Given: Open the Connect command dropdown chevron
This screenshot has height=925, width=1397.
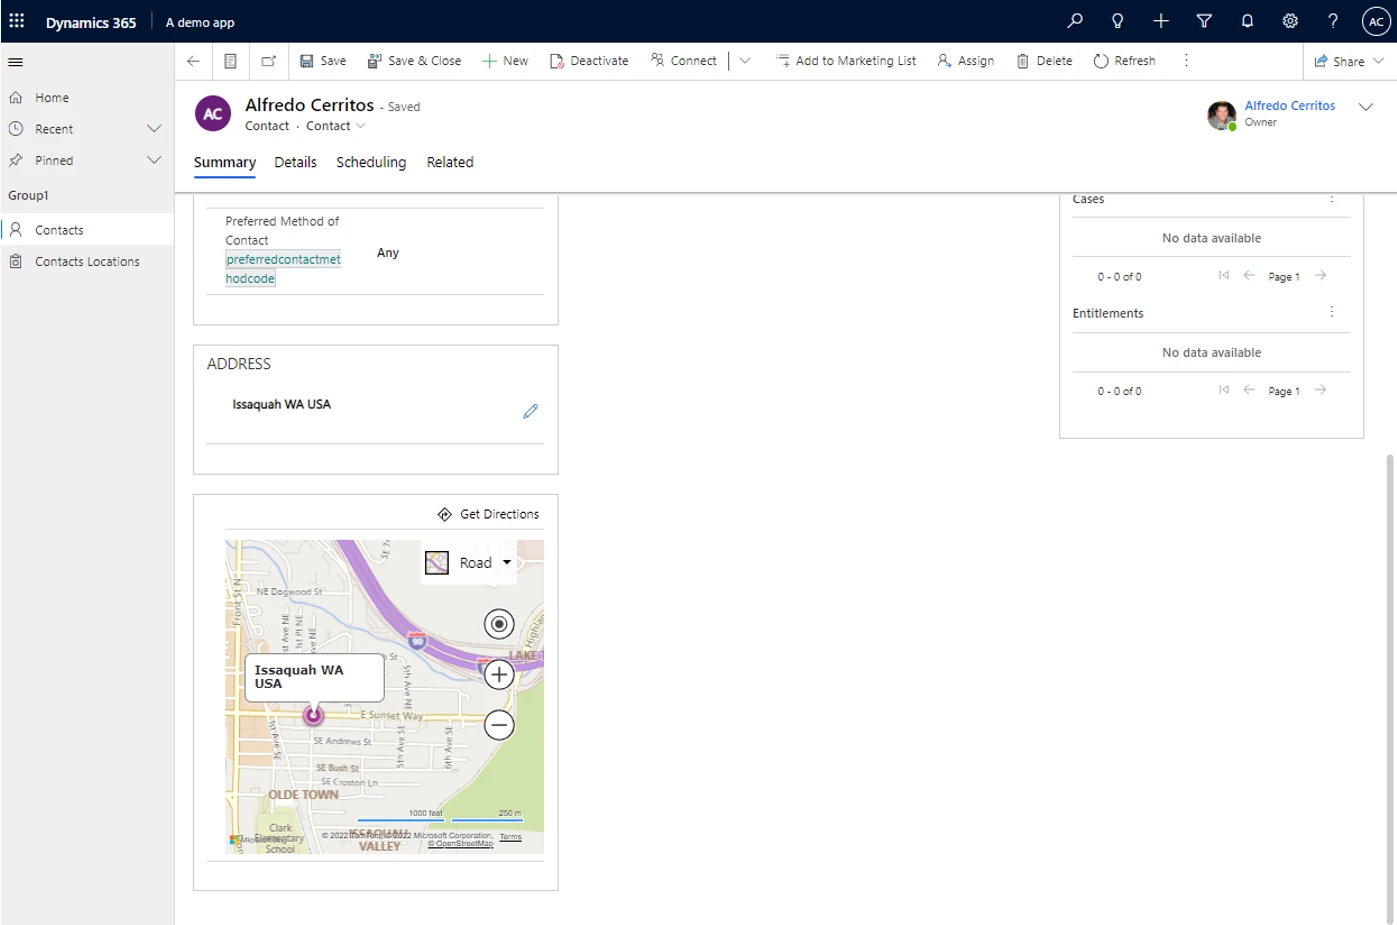Looking at the screenshot, I should [x=744, y=60].
